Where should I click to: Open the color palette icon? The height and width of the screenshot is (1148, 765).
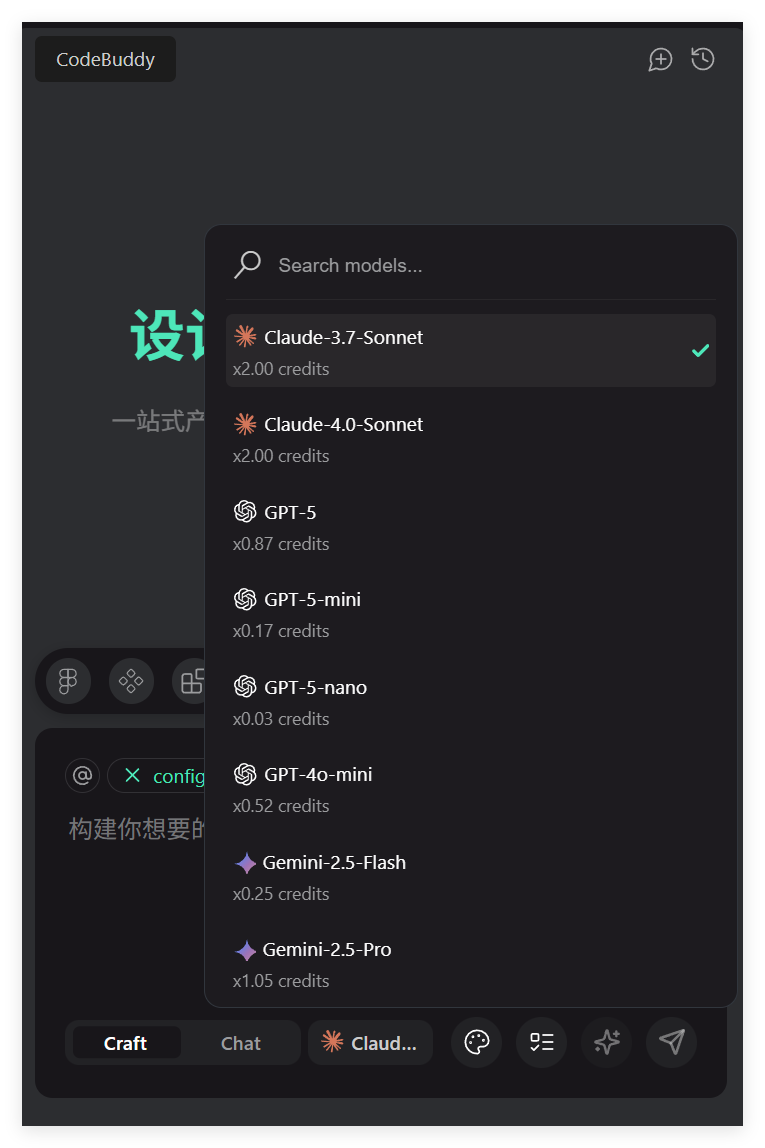coord(477,1042)
